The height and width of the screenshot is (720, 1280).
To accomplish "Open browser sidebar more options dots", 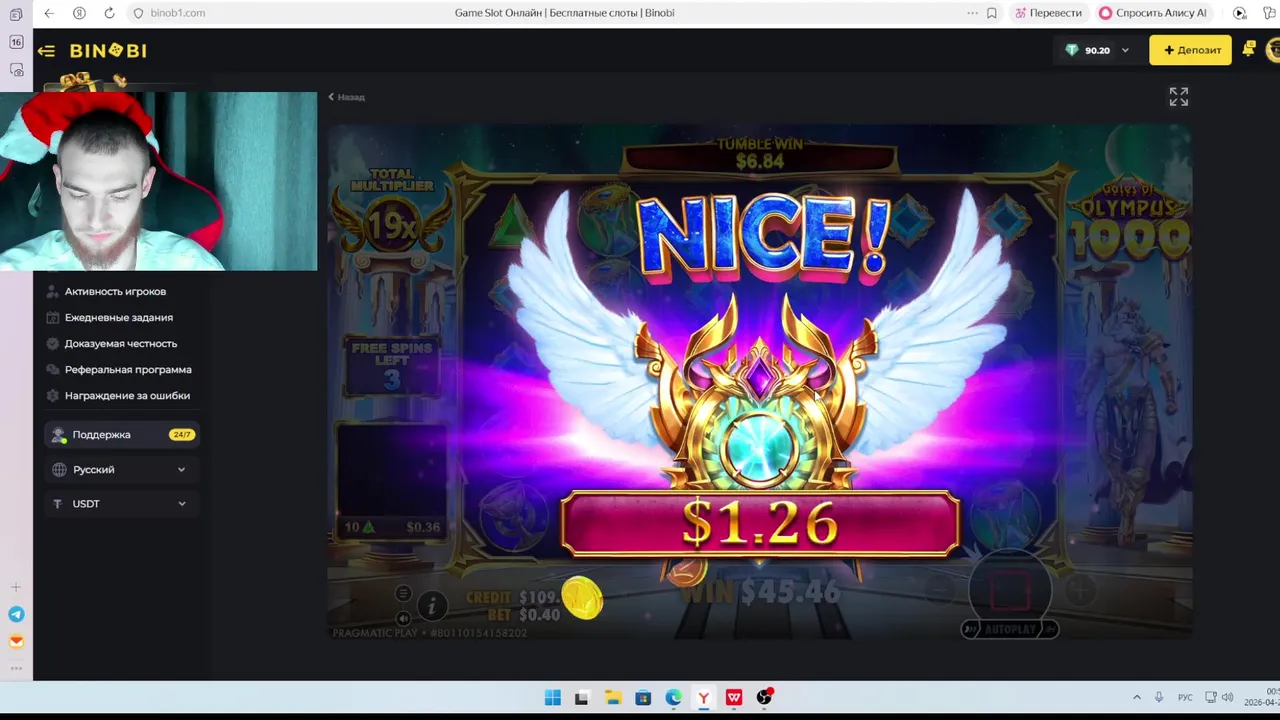I will [16, 668].
